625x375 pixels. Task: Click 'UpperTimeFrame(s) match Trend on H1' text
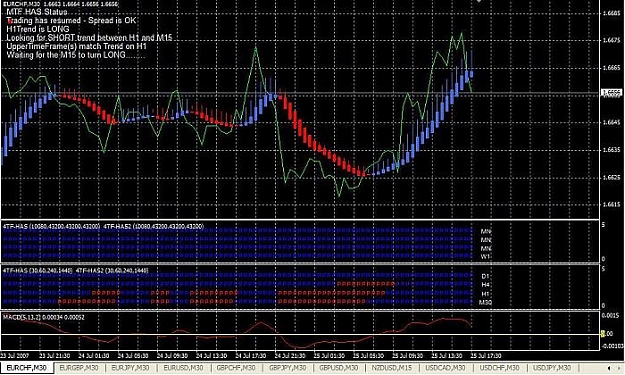77,46
